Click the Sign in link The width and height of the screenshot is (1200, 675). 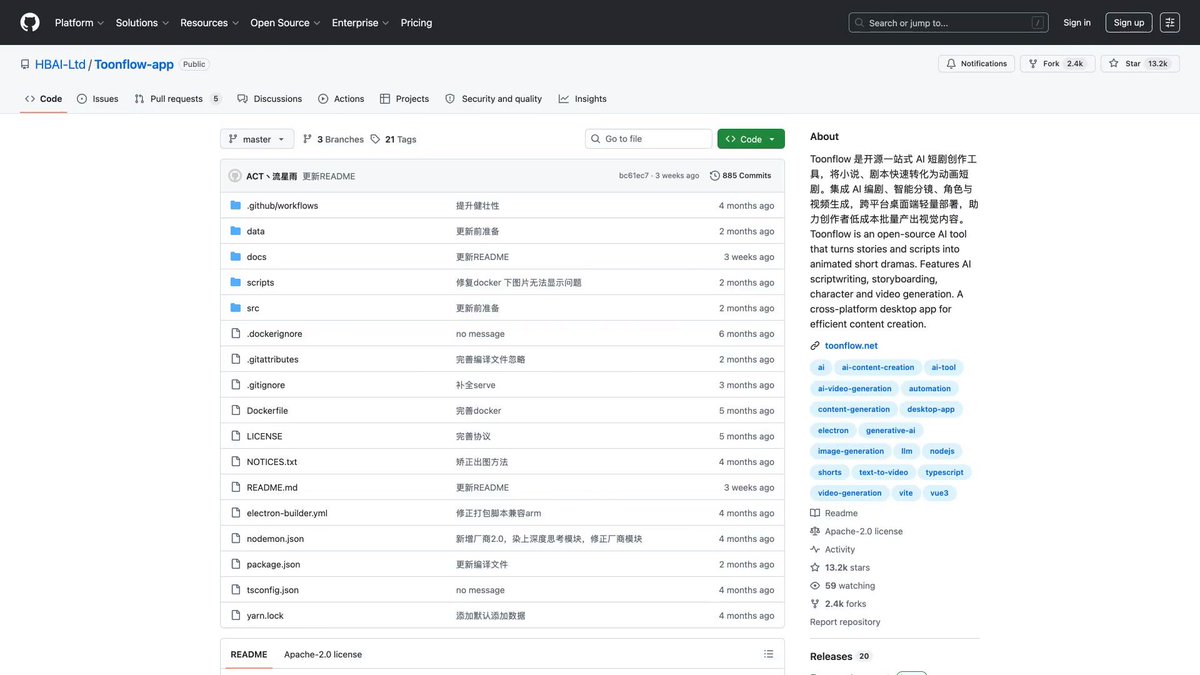click(1077, 22)
